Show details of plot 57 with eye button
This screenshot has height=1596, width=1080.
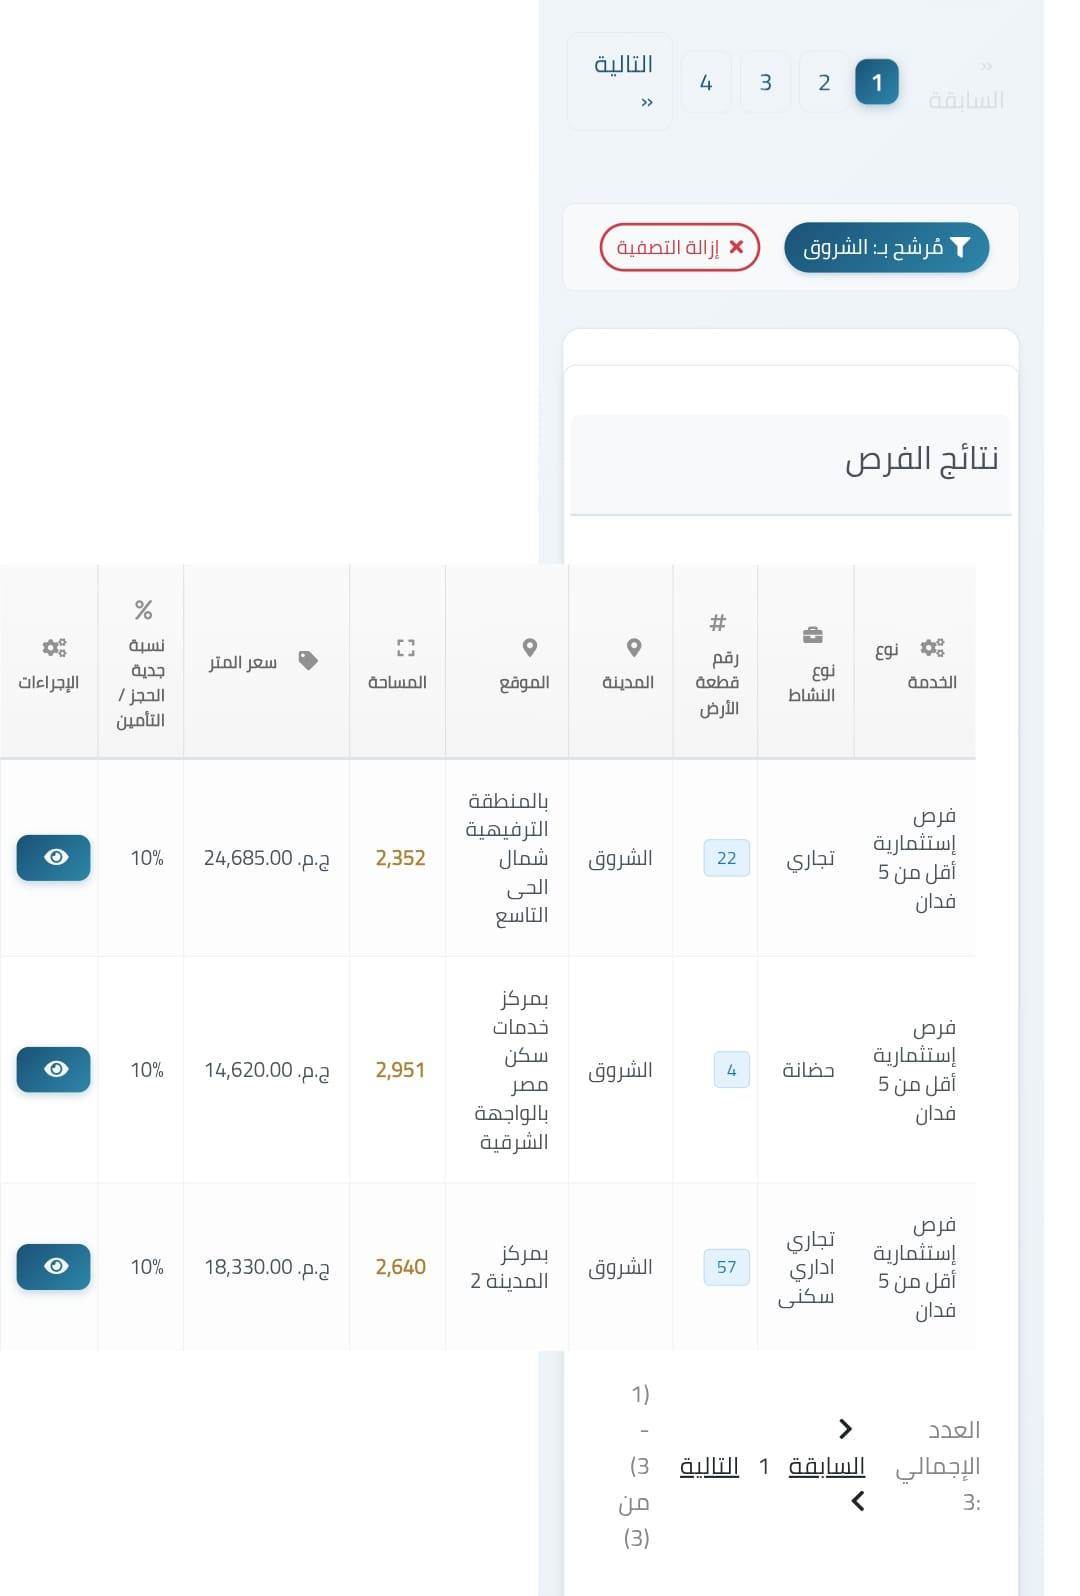(54, 1266)
